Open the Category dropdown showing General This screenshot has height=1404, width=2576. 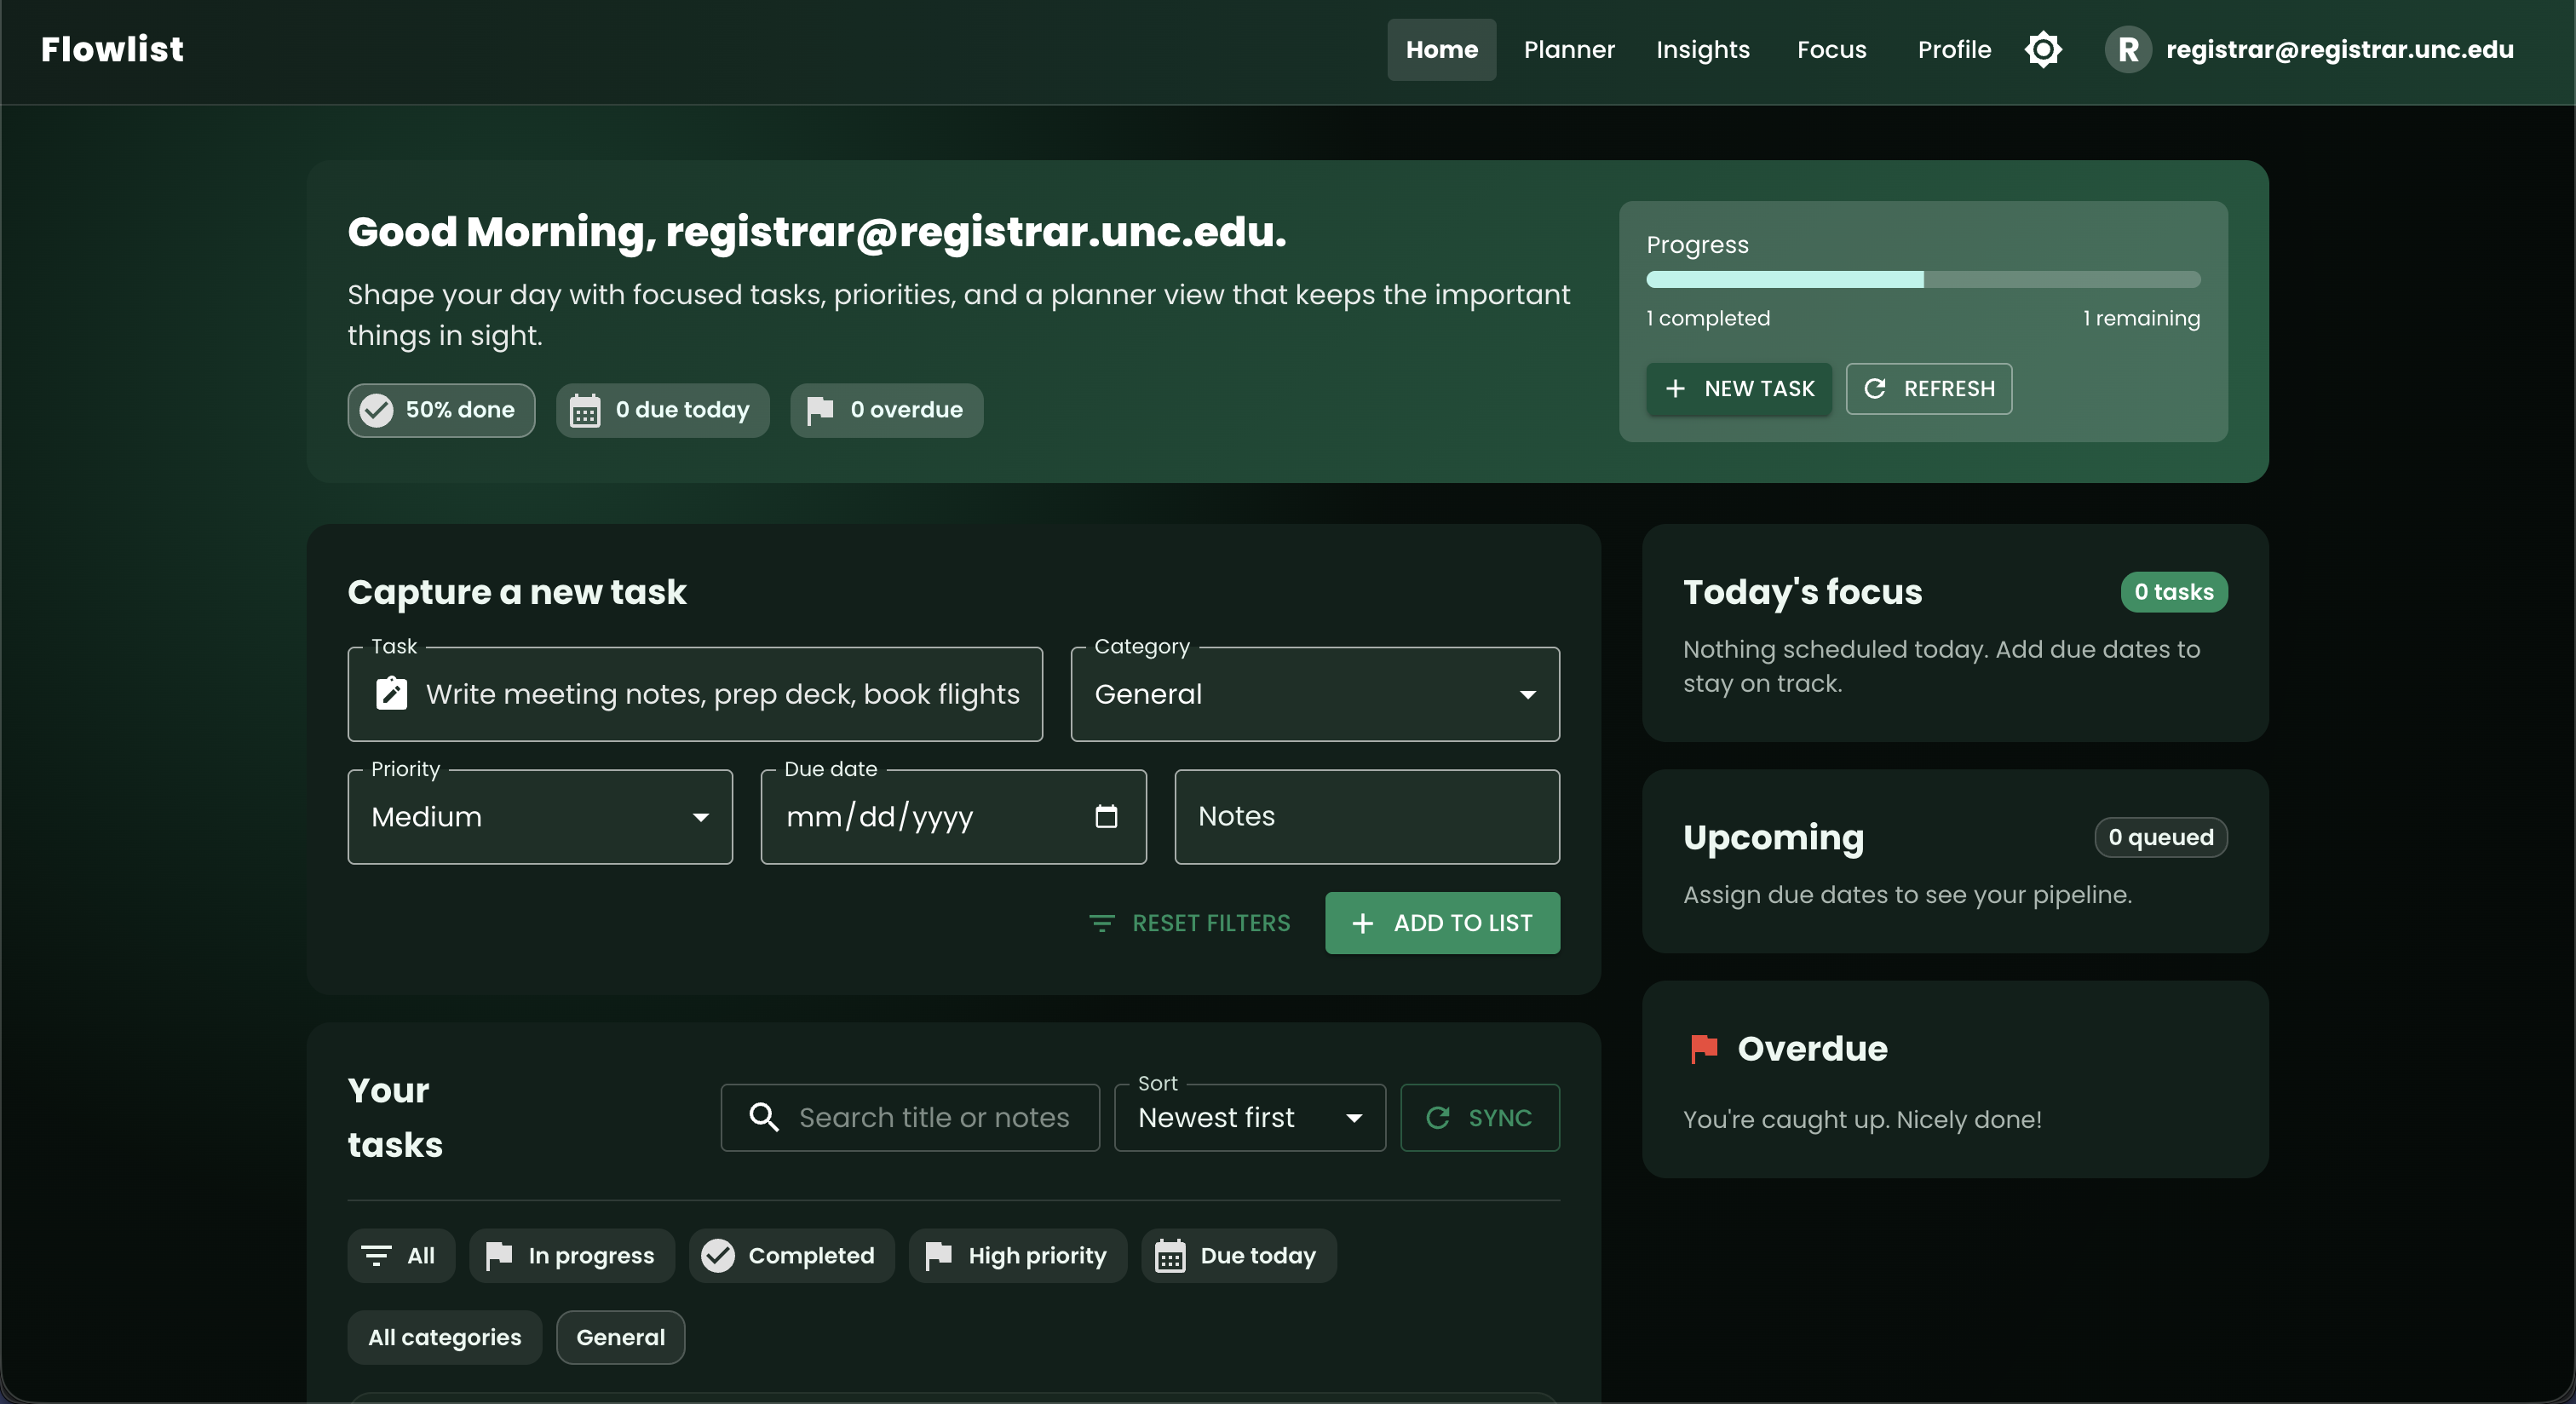[1314, 694]
